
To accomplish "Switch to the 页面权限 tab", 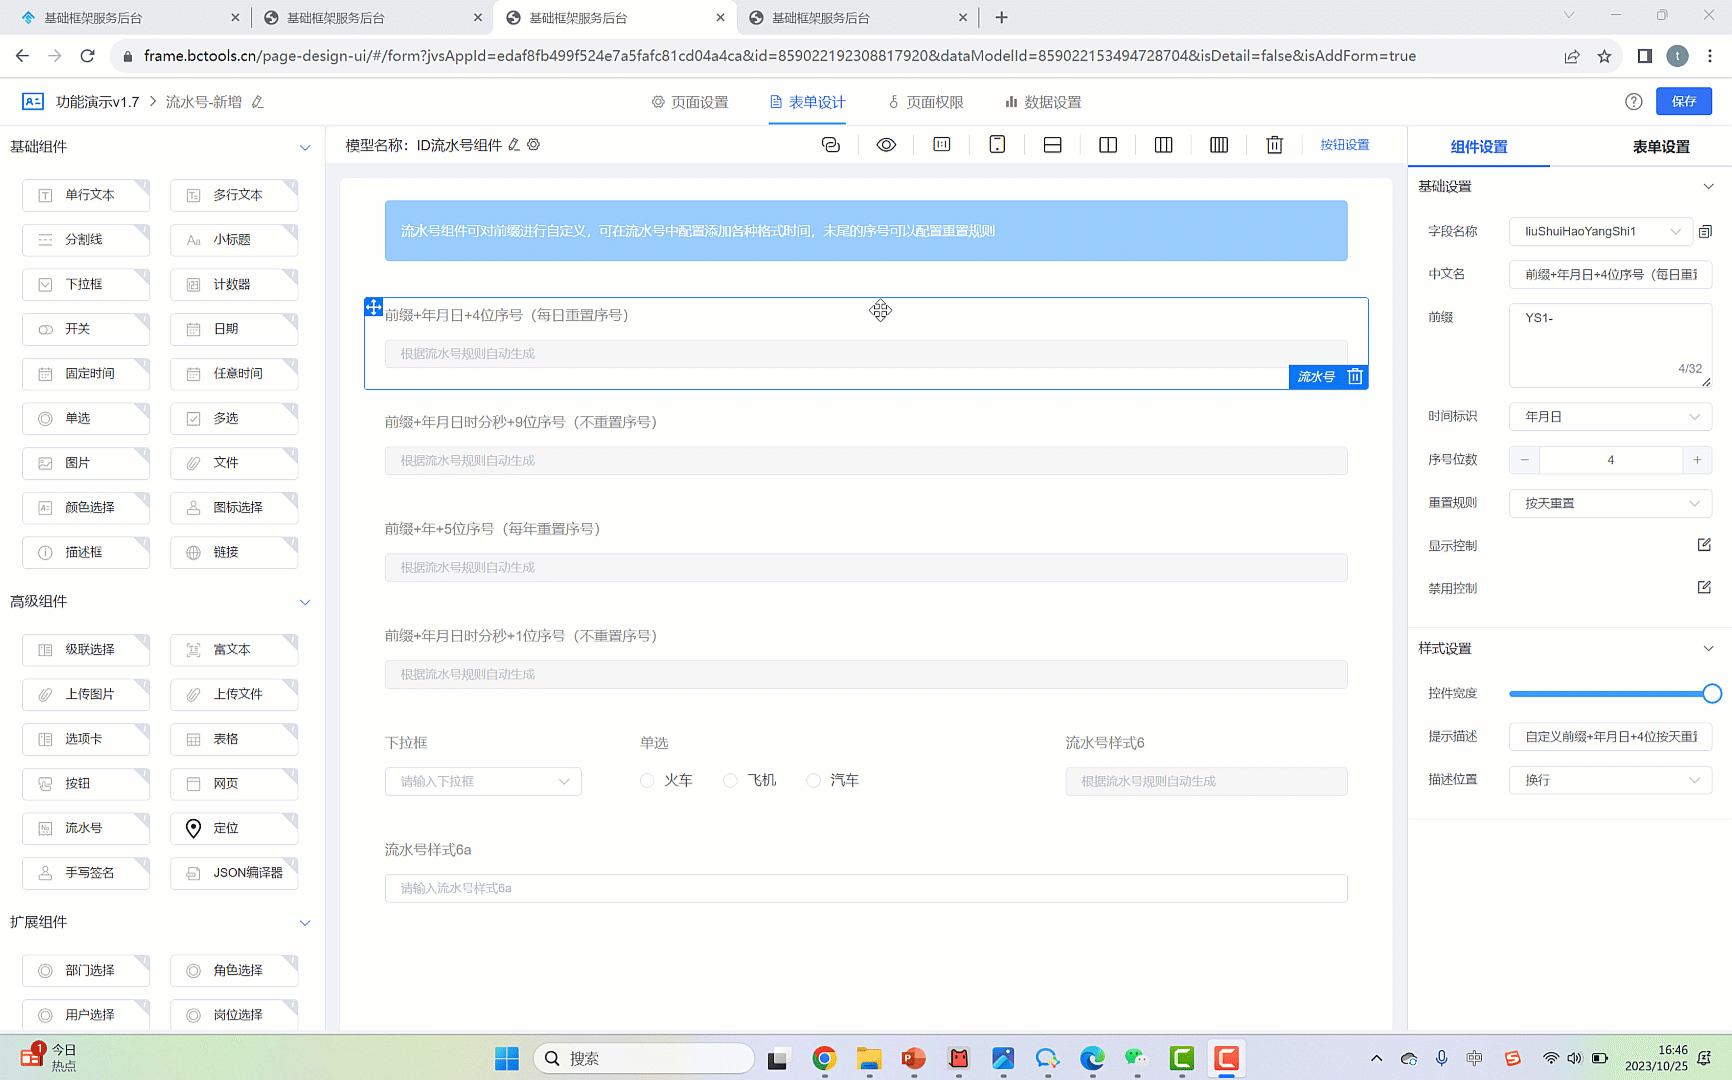I will point(926,102).
